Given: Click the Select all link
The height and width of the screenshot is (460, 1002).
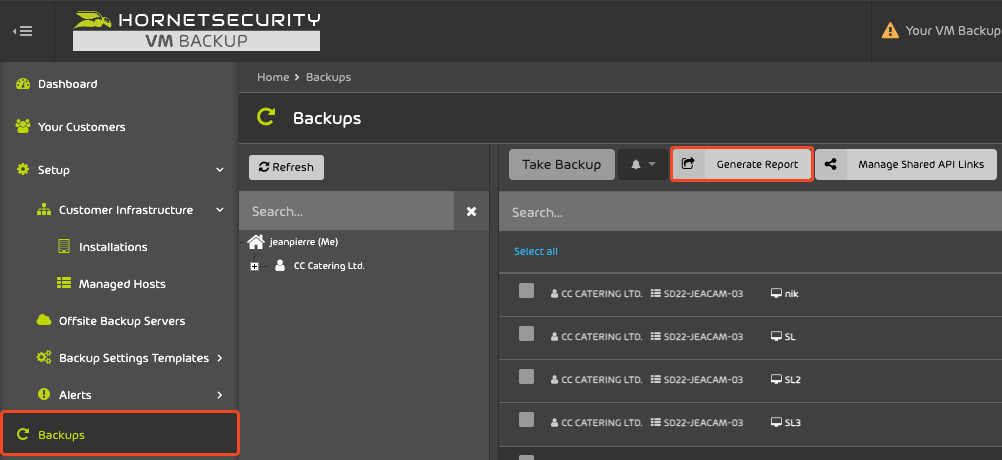Looking at the screenshot, I should tap(536, 252).
